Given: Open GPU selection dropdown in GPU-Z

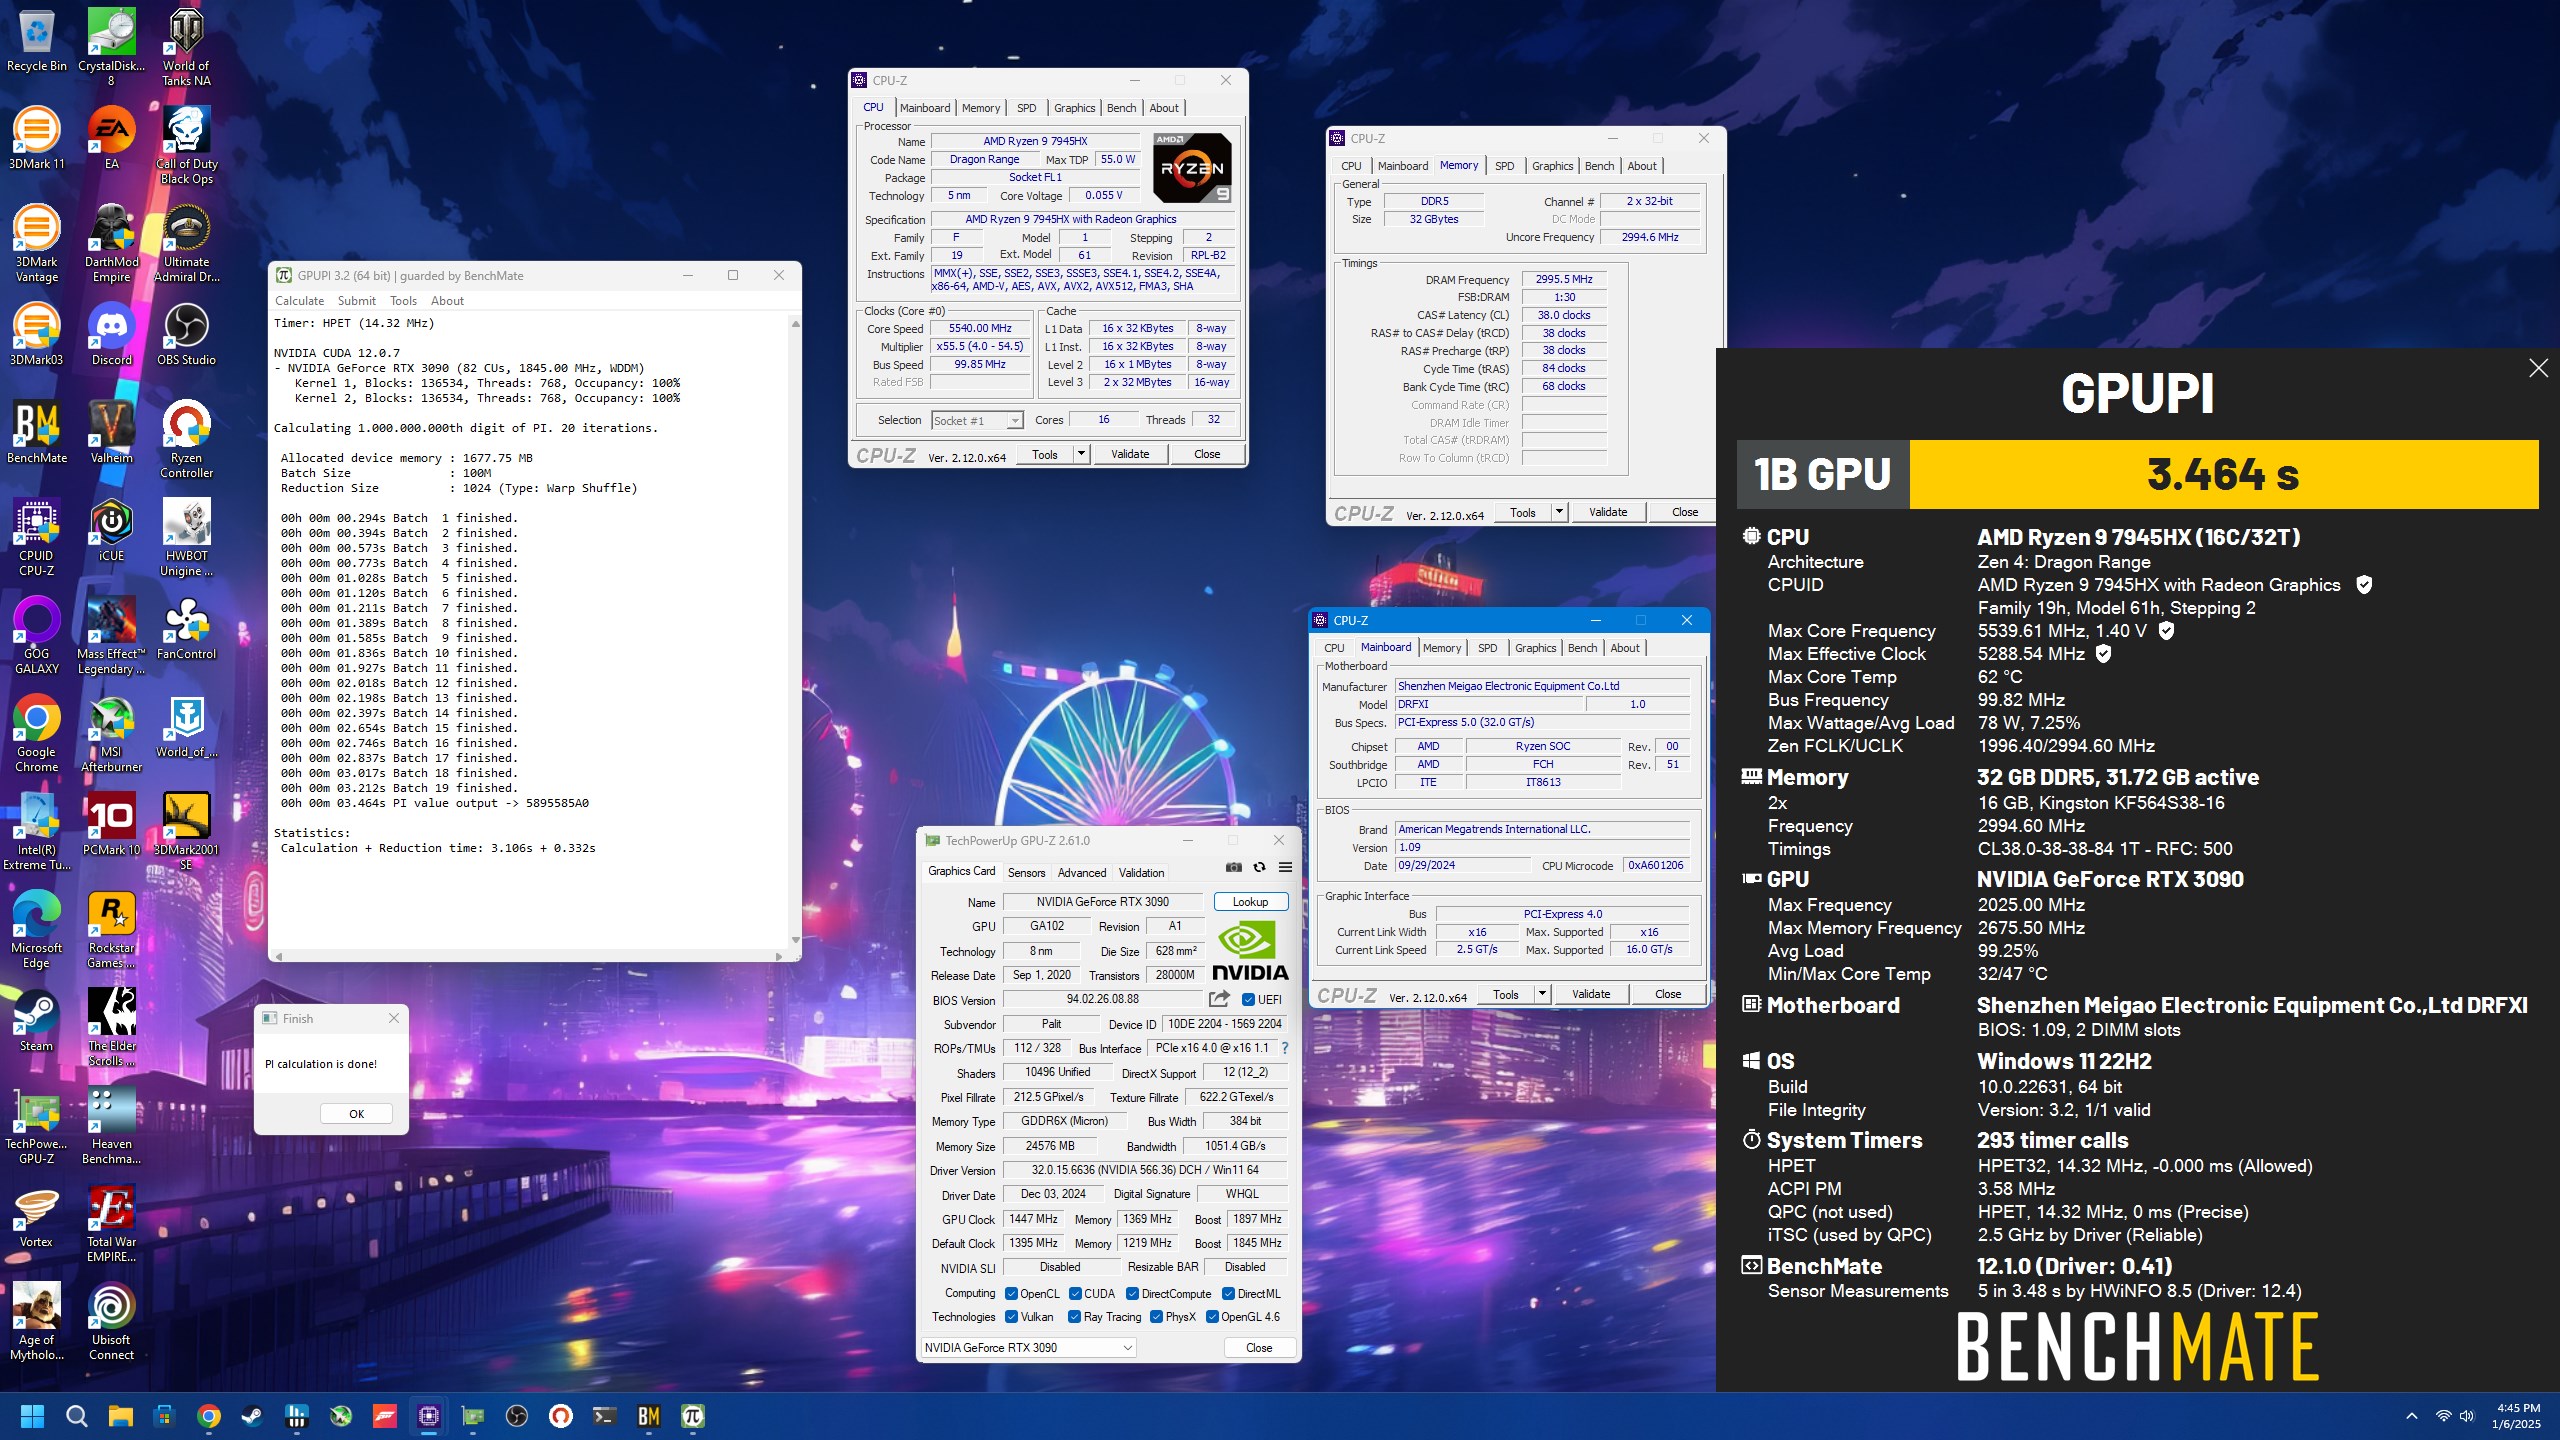Looking at the screenshot, I should tap(1028, 1348).
